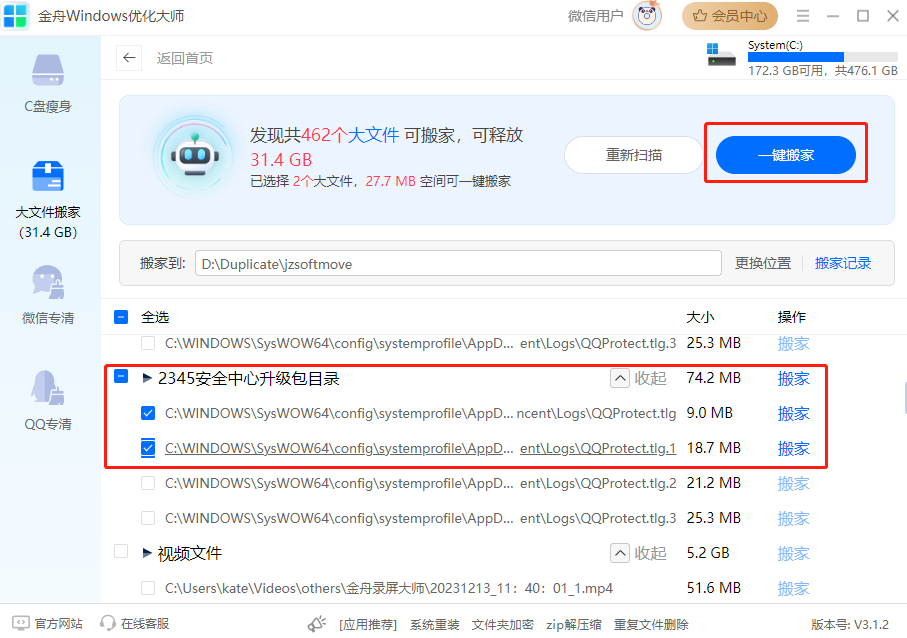Image resolution: width=907 pixels, height=638 pixels.
Task: Uncheck the QQProtect.tlg 9.0 MB checkbox
Action: pyautogui.click(x=148, y=413)
